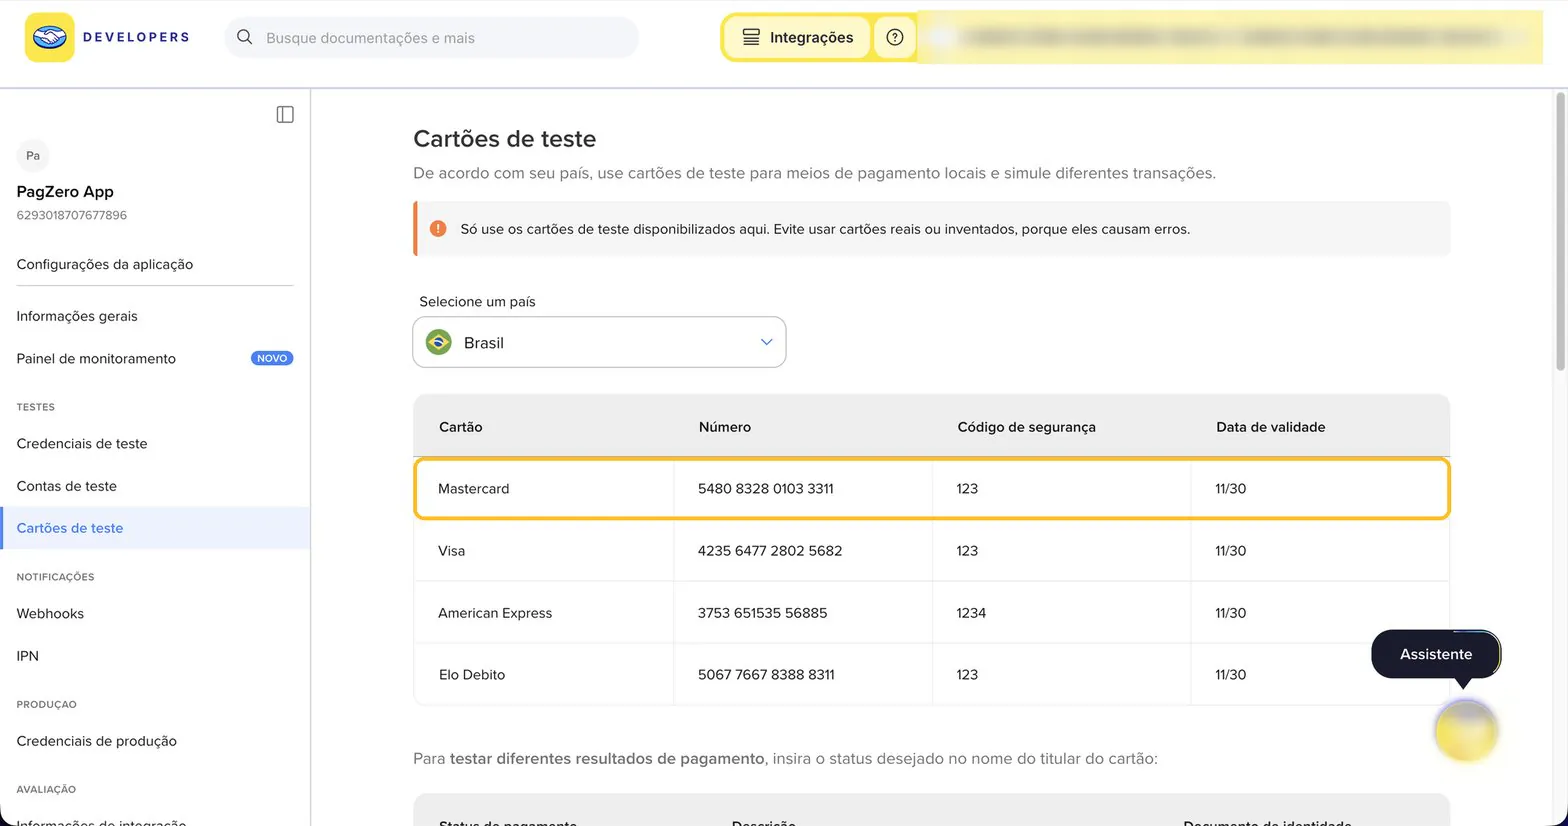This screenshot has width=1568, height=826.
Task: Click the Código de segurança header
Action: [x=1027, y=426]
